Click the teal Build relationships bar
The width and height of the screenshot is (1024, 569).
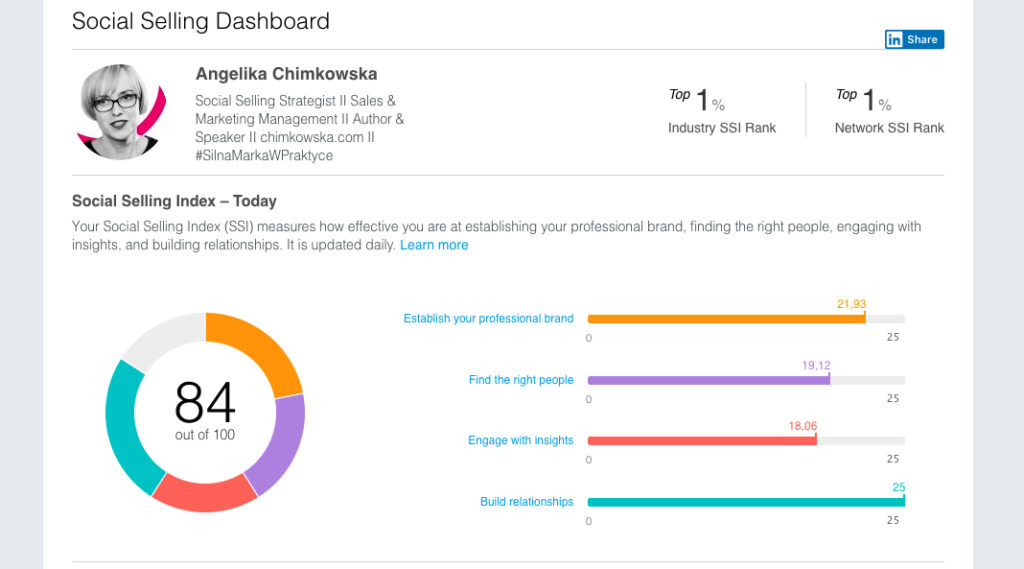(745, 502)
